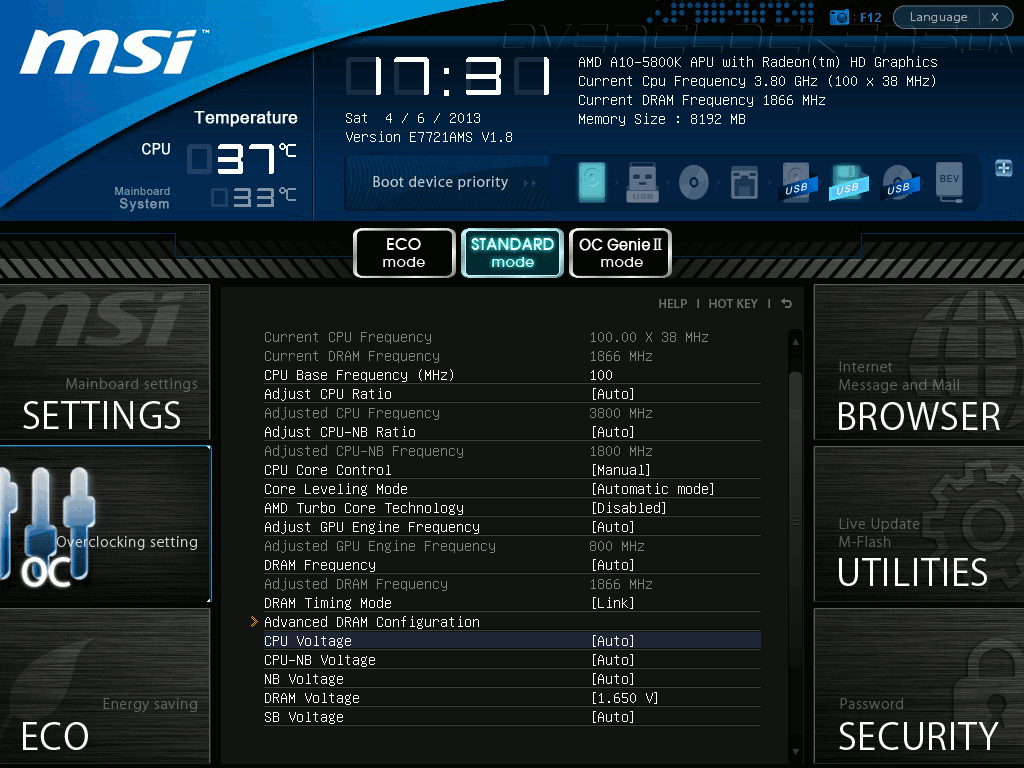Screen dimensions: 1024x768
Task: Expand Advanced DRAM Configuration submenu
Action: (x=512, y=622)
